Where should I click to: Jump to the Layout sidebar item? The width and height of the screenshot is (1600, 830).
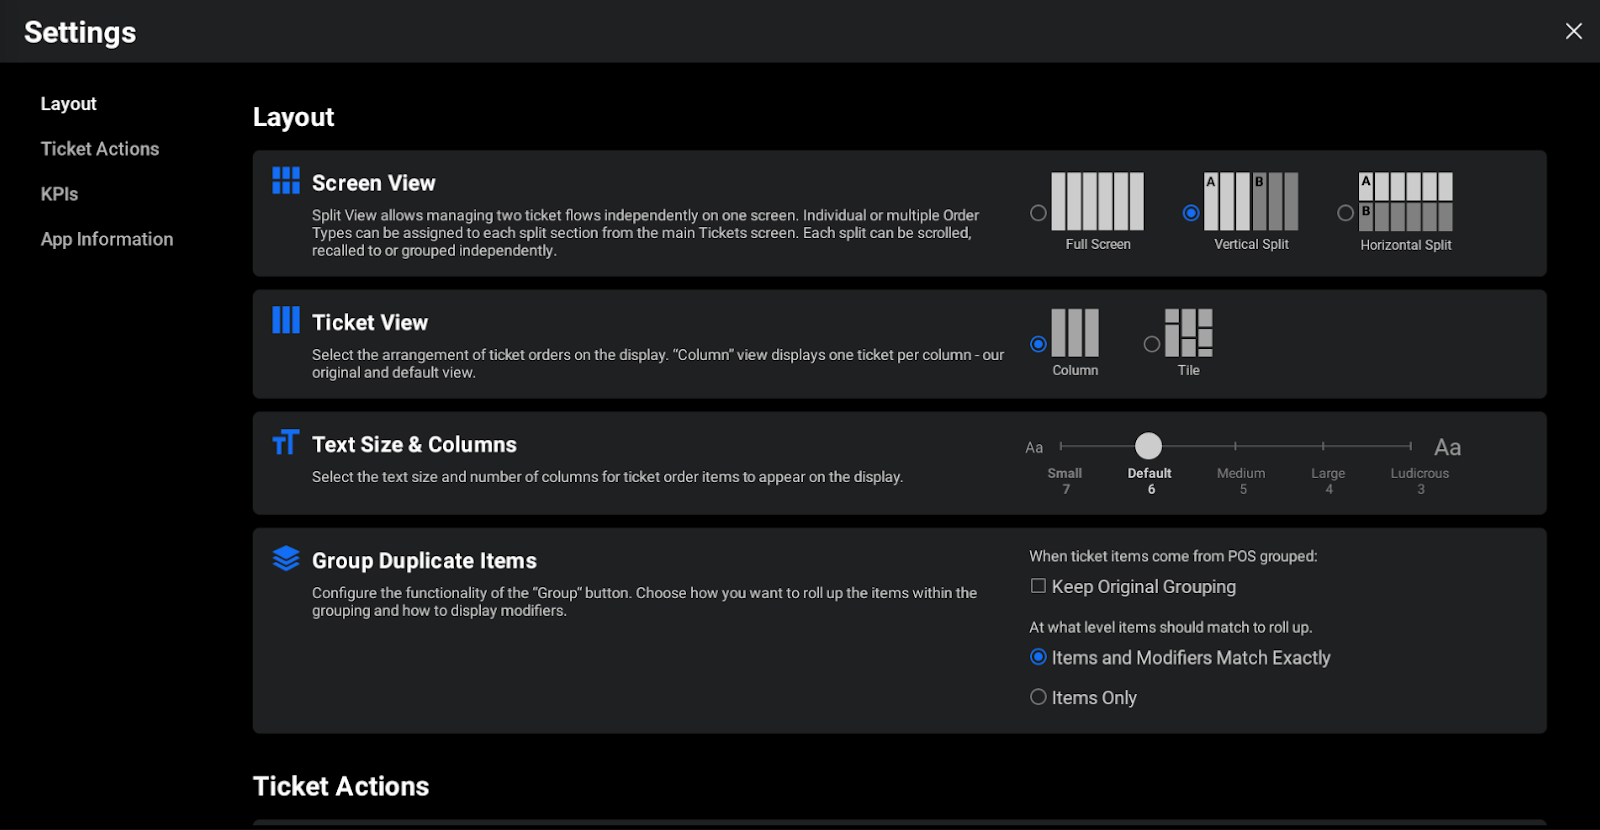tap(68, 104)
